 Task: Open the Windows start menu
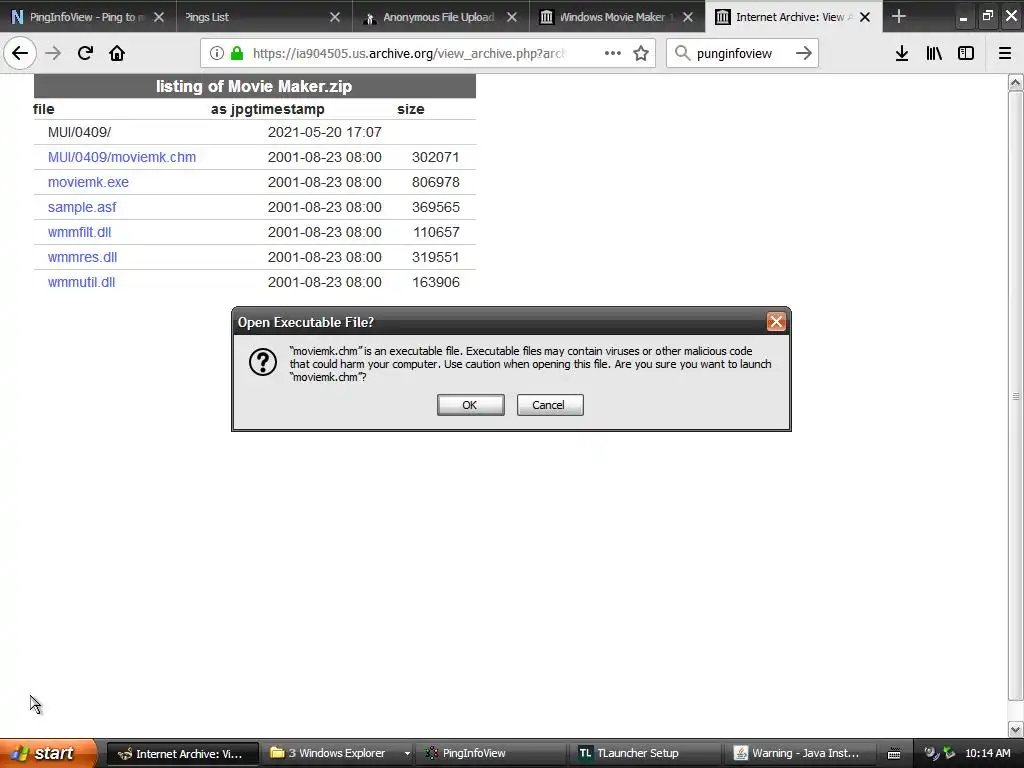tap(47, 753)
